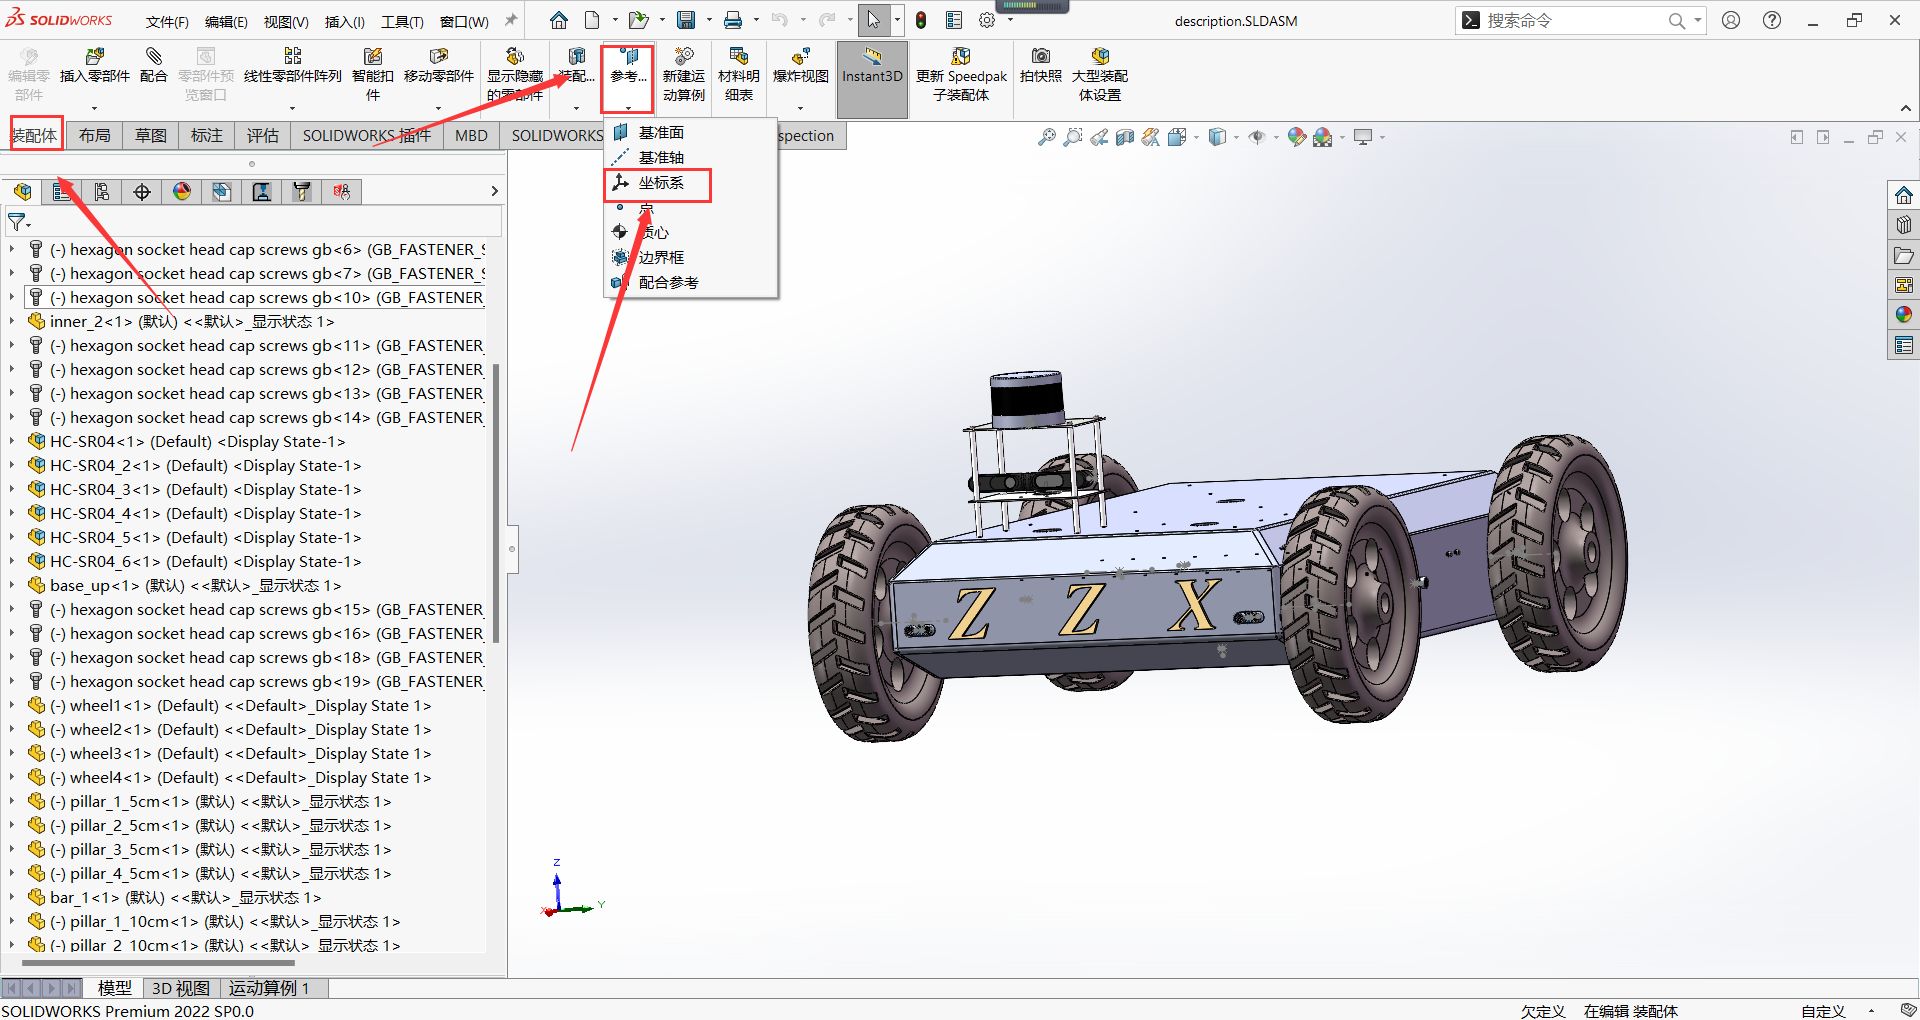Select the Mate tool
Image resolution: width=1920 pixels, height=1020 pixels.
click(153, 68)
